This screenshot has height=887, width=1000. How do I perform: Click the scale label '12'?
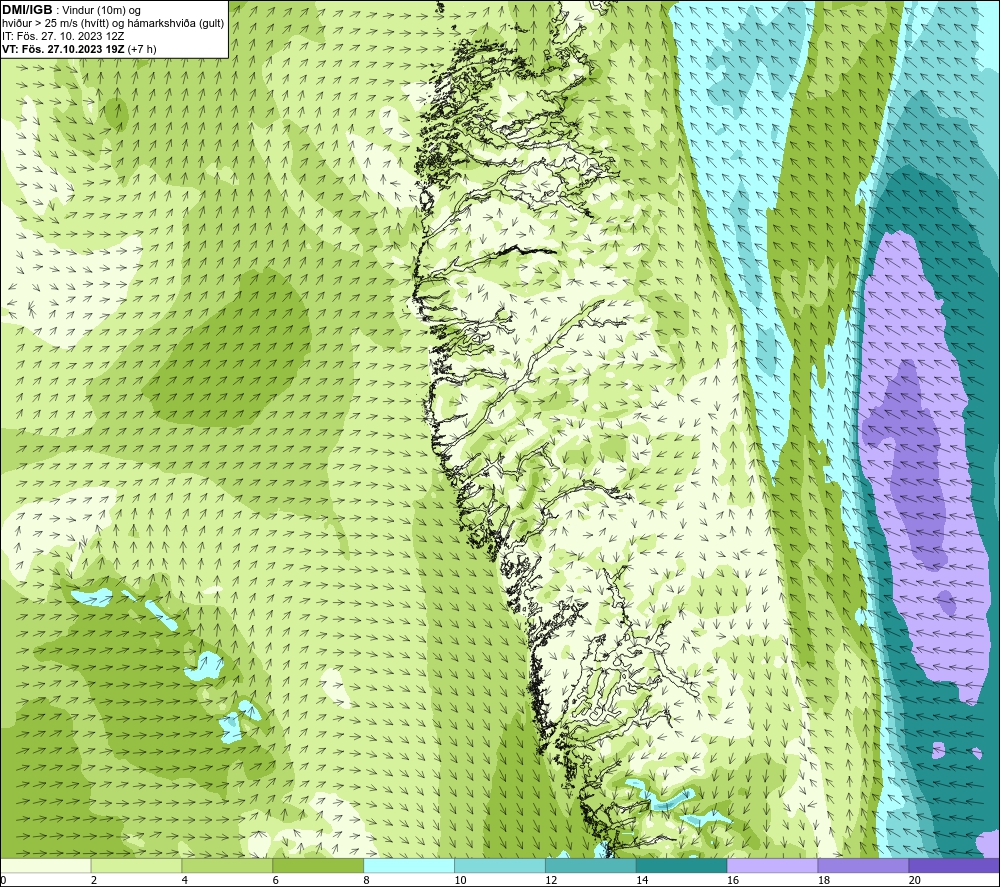551,881
